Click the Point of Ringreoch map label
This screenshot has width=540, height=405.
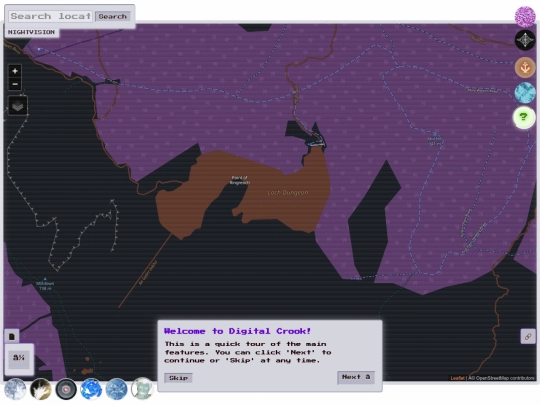239,180
